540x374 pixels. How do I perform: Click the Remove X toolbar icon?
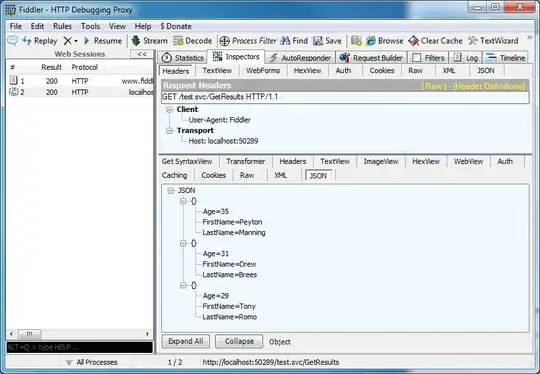tap(68, 41)
